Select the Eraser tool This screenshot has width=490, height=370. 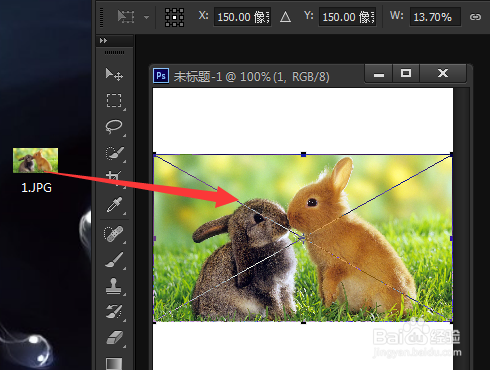pos(114,337)
